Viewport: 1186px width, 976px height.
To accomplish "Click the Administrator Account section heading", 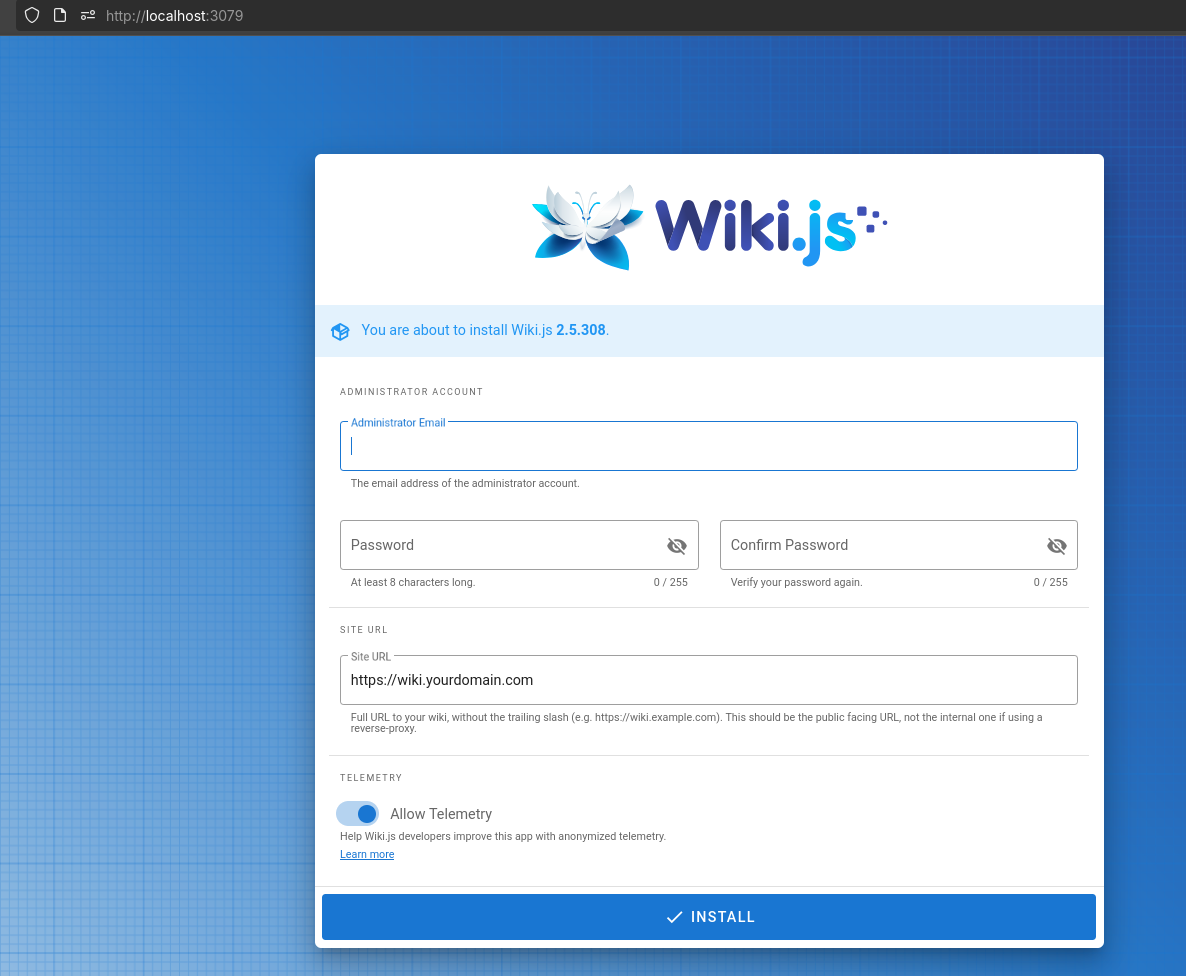I will (x=411, y=392).
